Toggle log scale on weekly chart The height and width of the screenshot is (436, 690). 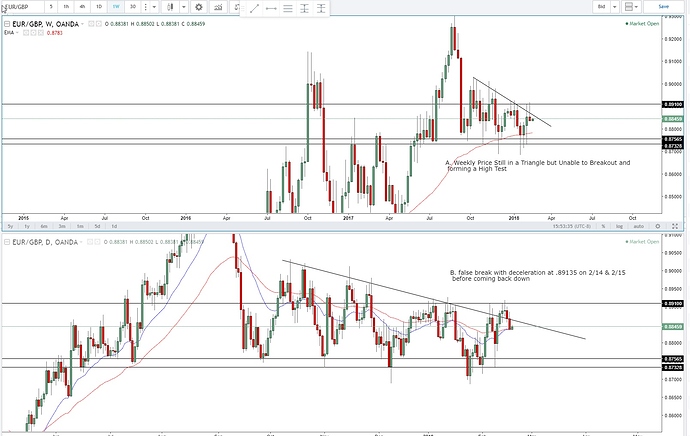coord(619,226)
